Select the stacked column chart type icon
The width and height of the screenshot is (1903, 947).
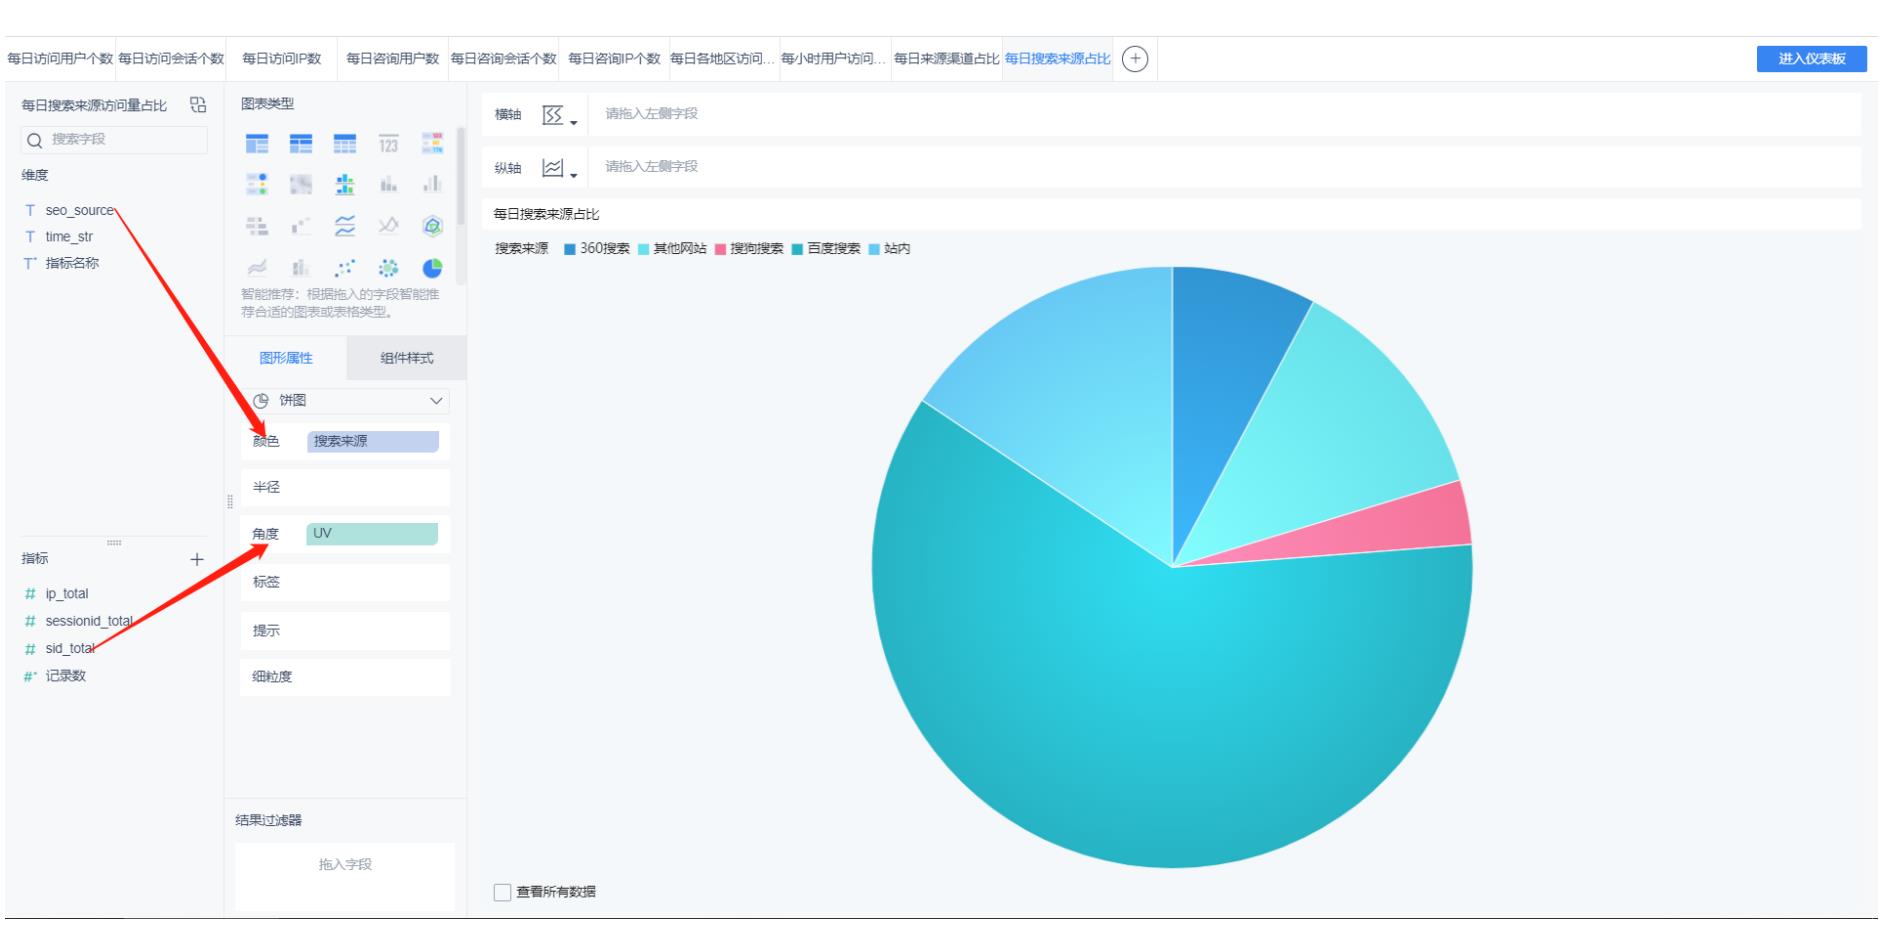pos(388,185)
